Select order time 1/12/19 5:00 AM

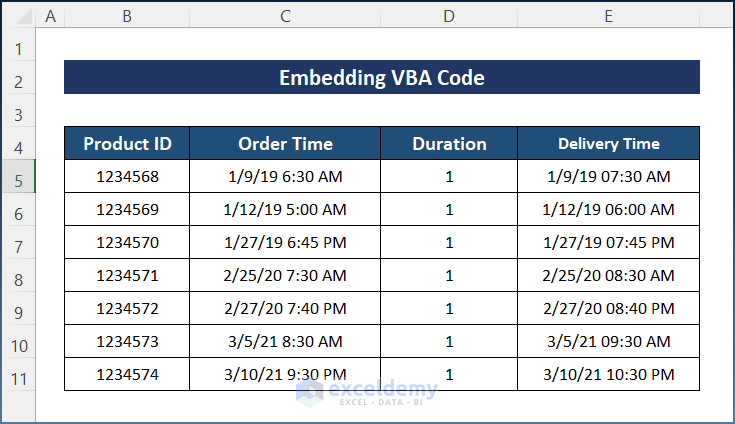285,210
